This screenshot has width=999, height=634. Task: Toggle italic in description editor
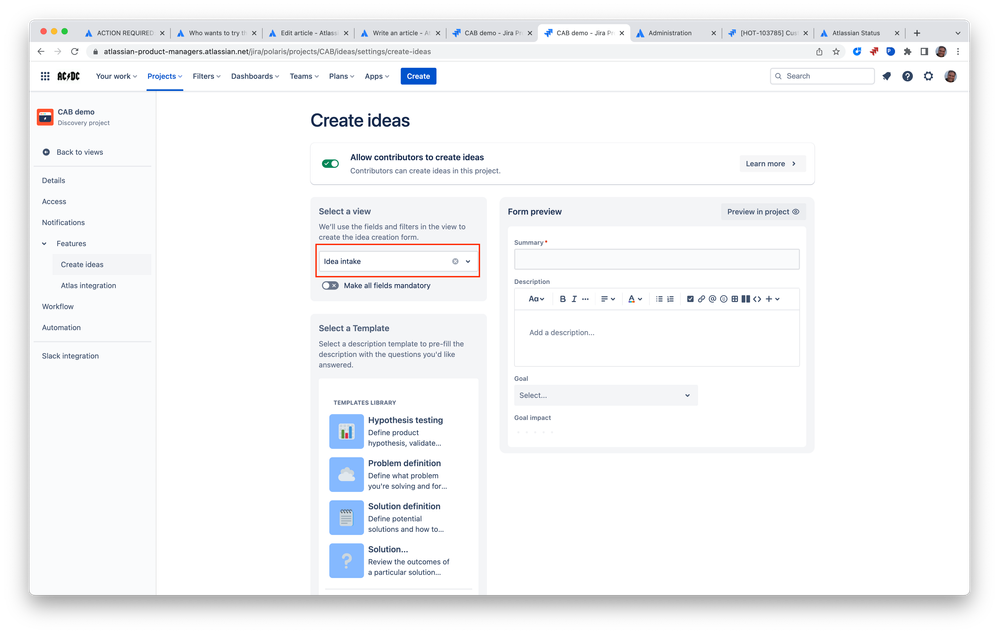pyautogui.click(x=573, y=299)
